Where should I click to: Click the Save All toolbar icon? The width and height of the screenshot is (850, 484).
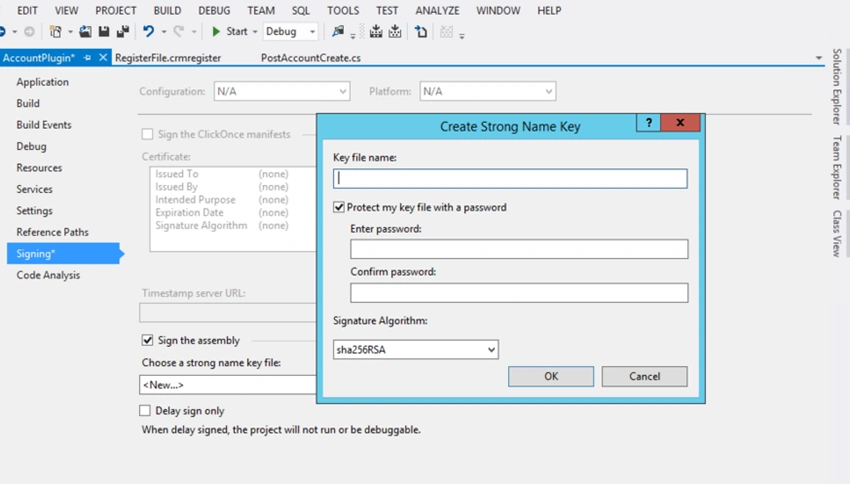point(123,32)
